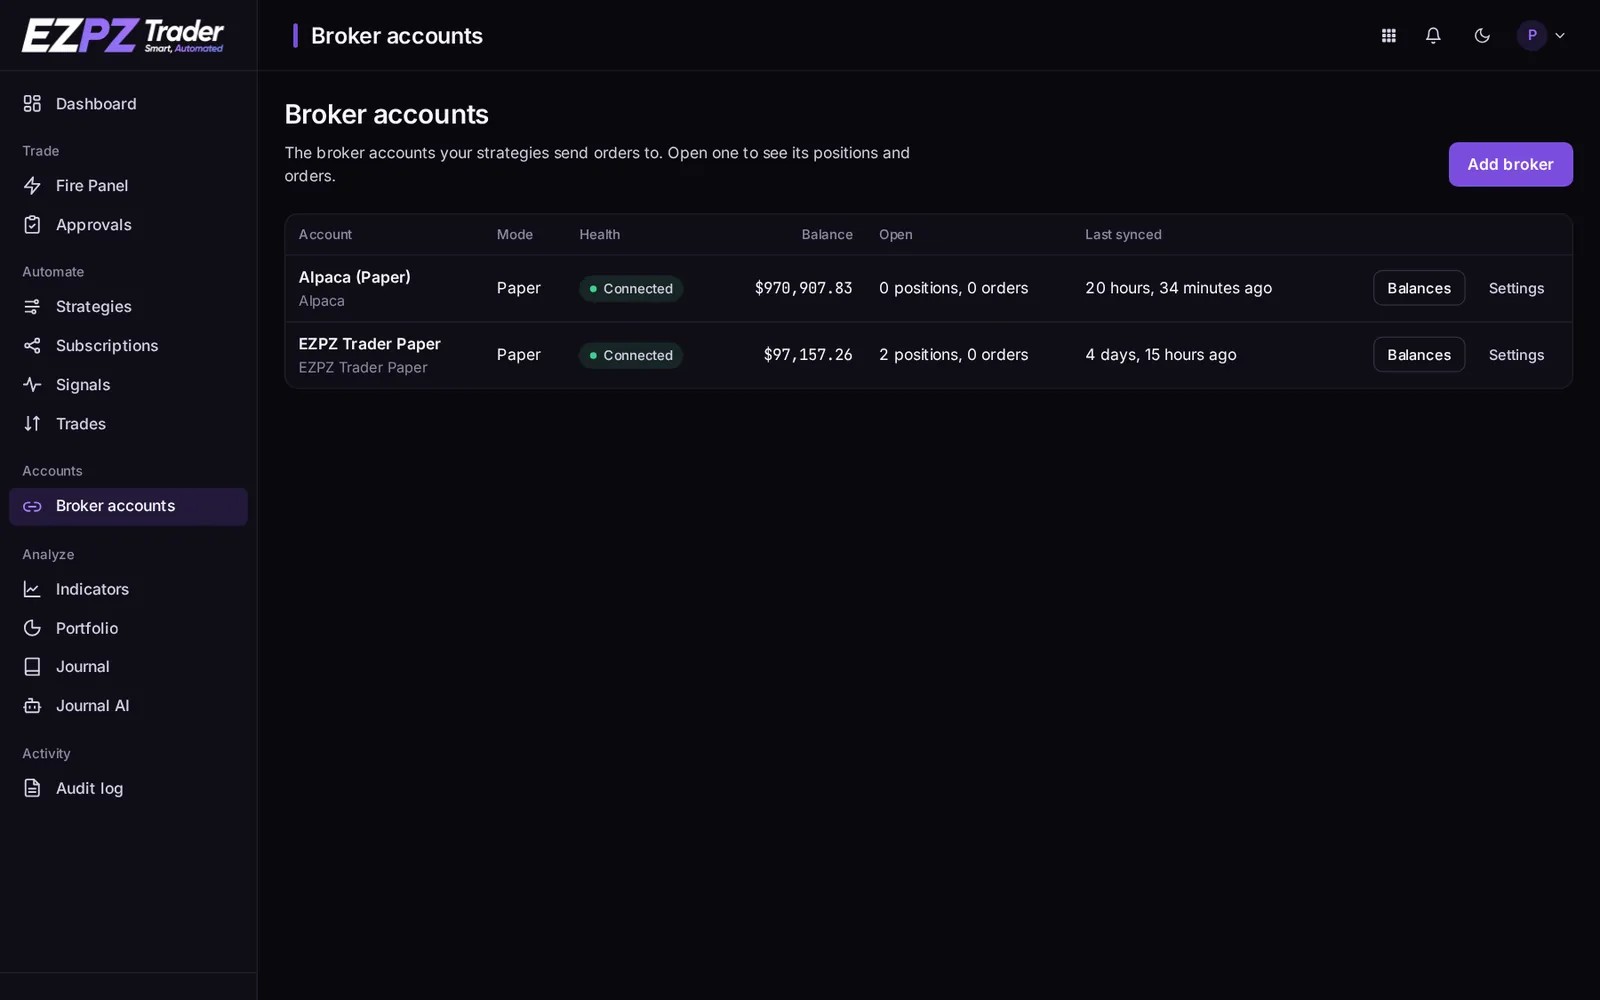Click the Dashboard grid icon
Viewport: 1600px width, 1000px height.
click(32, 104)
